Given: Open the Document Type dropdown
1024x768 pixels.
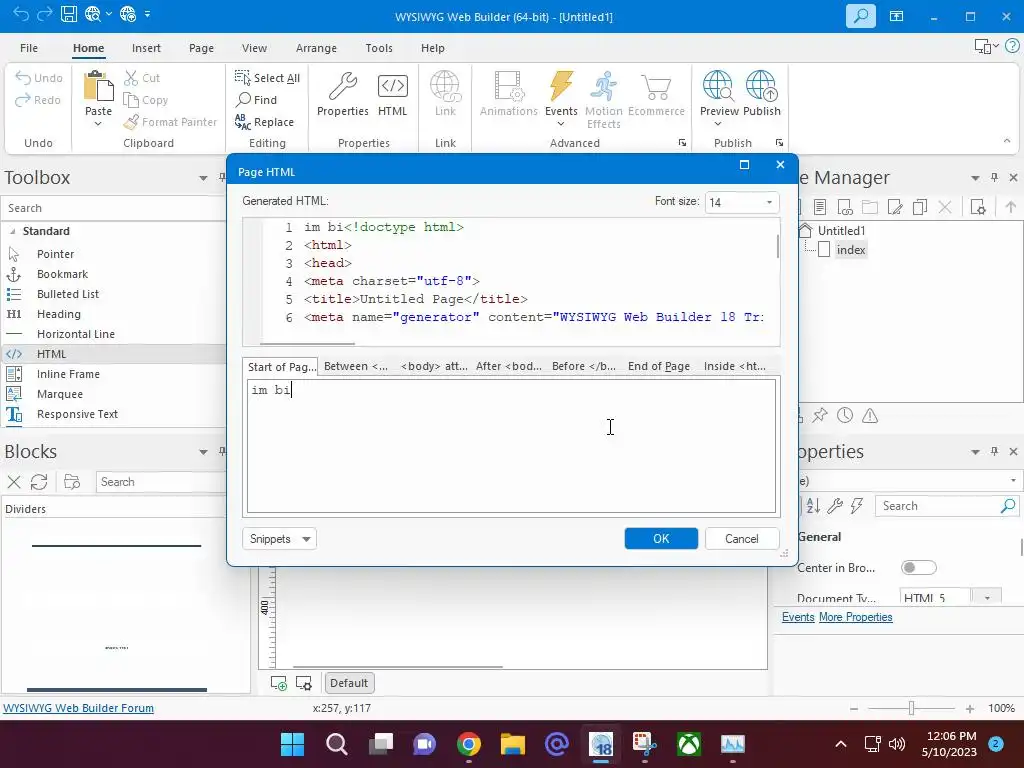Looking at the screenshot, I should click(x=987, y=598).
